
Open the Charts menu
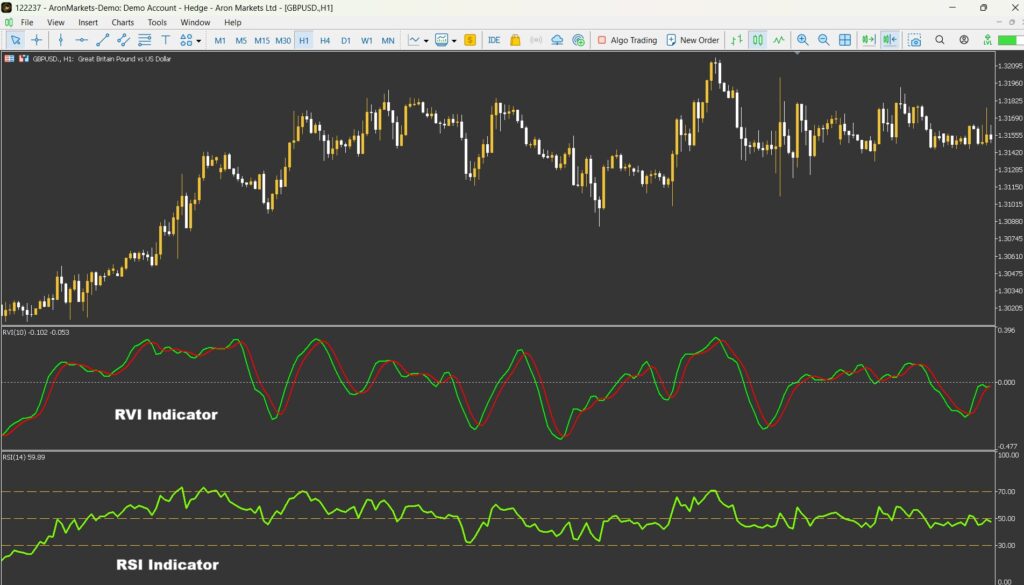click(123, 22)
